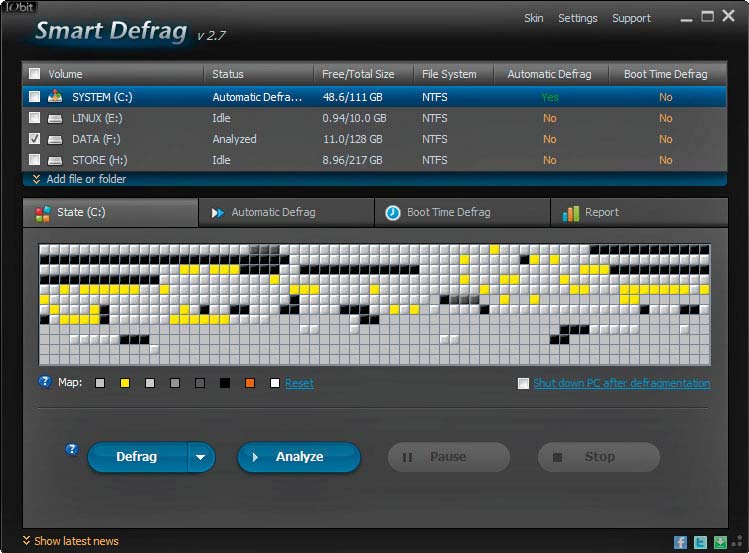
Task: Check the STORE (H:) volume checkbox
Action: [34, 160]
